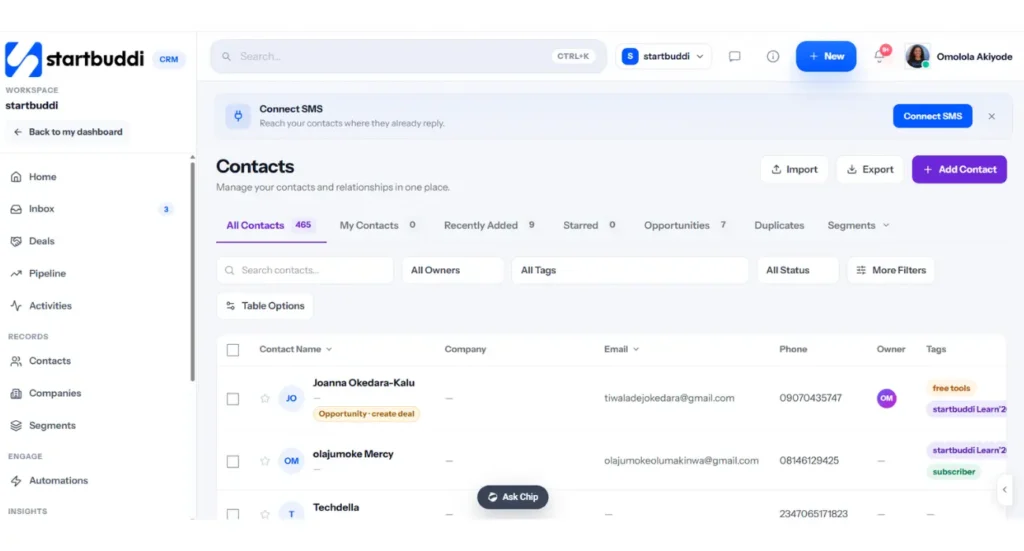Click the CRM badge next to logo
This screenshot has width=1024, height=551.
click(x=168, y=59)
